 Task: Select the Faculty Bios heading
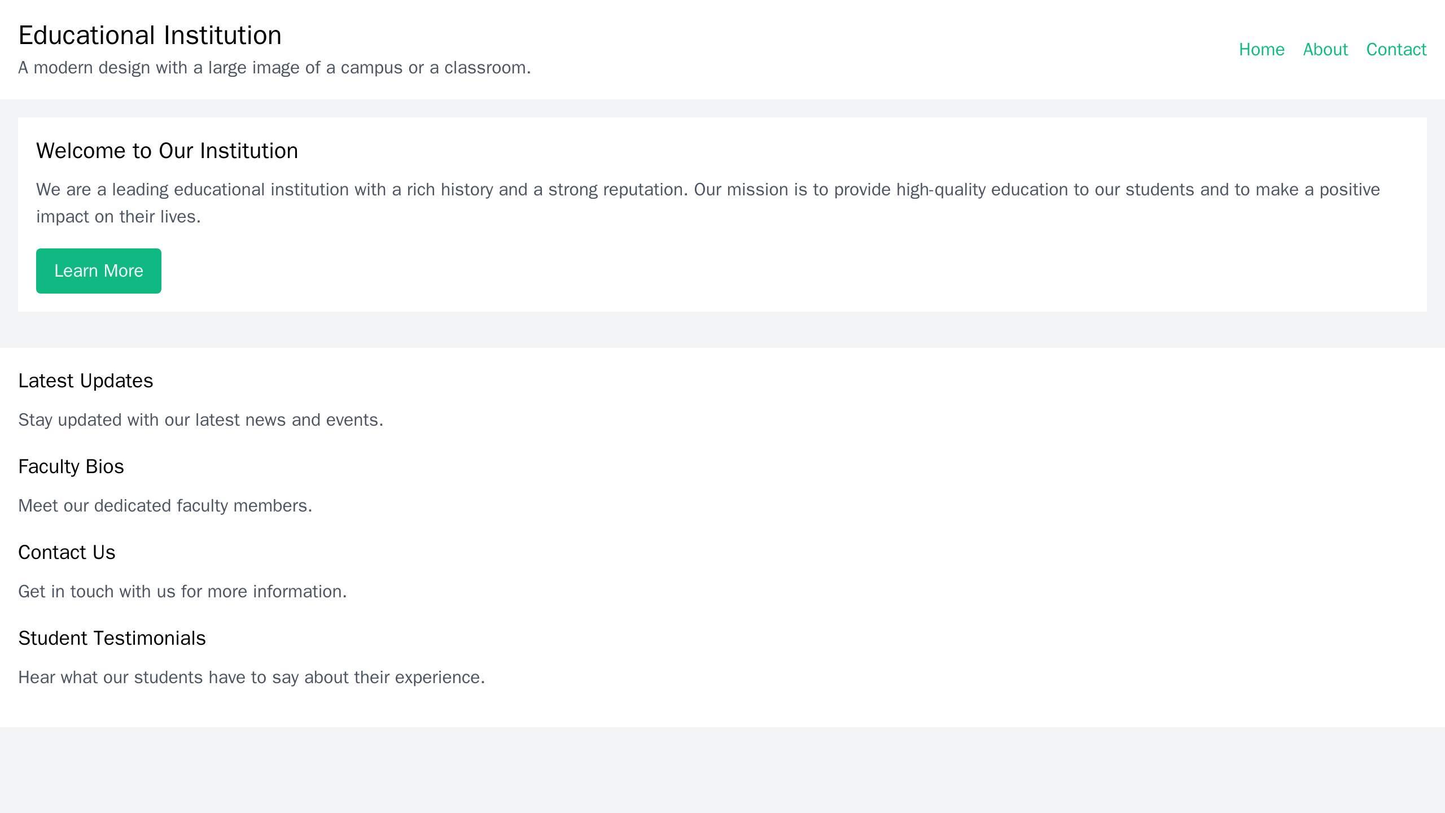click(71, 467)
